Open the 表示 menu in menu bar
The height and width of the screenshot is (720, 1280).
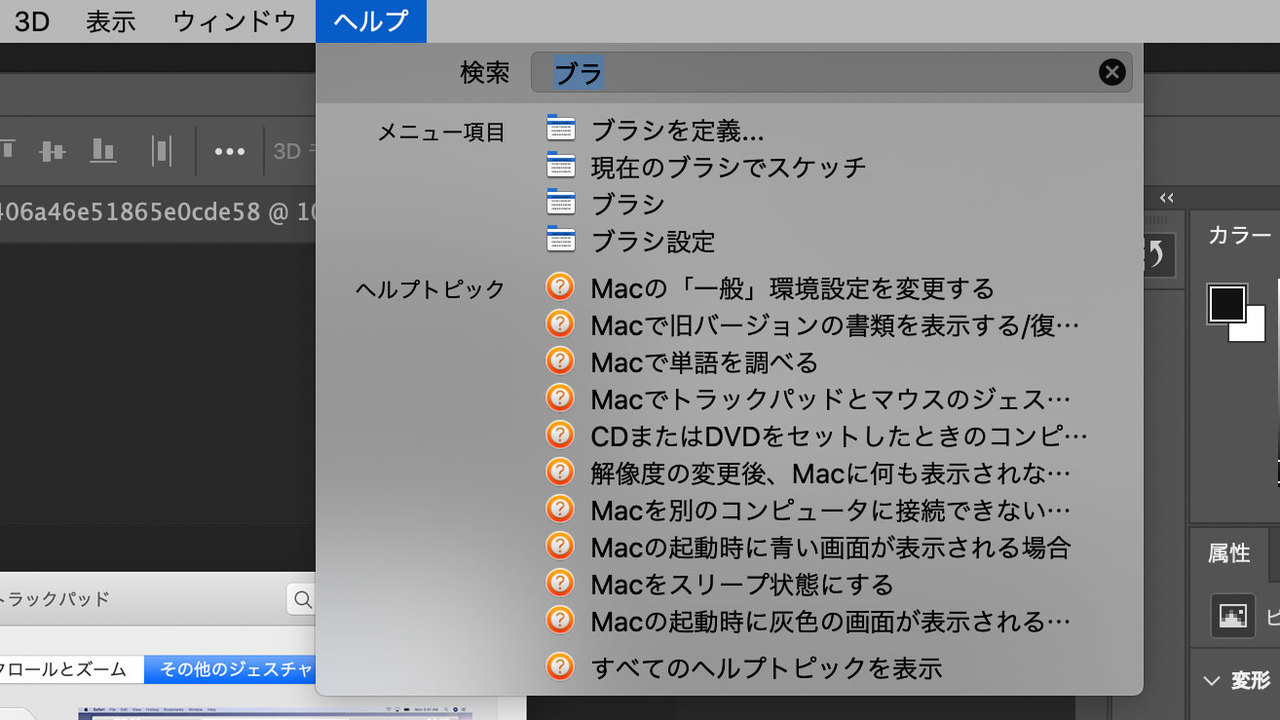click(x=111, y=21)
